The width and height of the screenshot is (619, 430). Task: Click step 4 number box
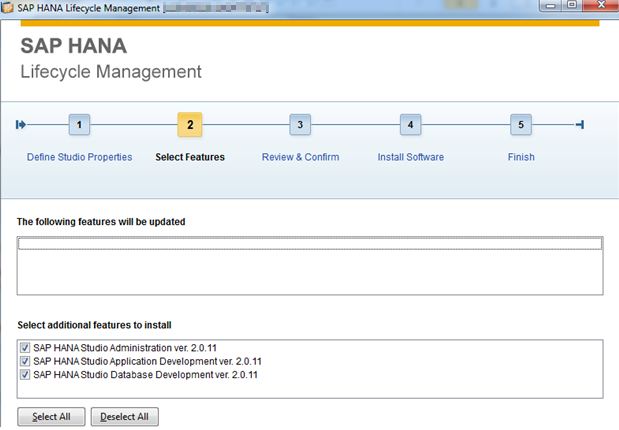tap(411, 125)
